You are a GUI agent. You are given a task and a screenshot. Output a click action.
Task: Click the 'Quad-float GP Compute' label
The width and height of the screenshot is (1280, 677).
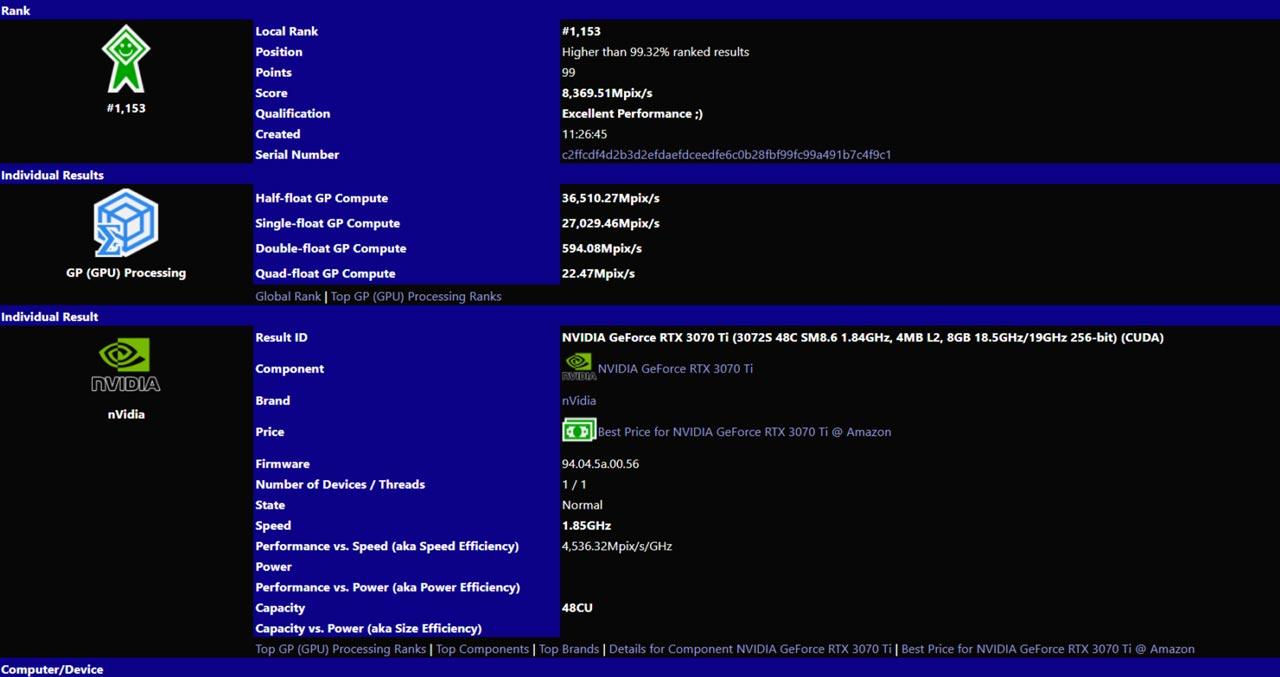[x=325, y=273]
